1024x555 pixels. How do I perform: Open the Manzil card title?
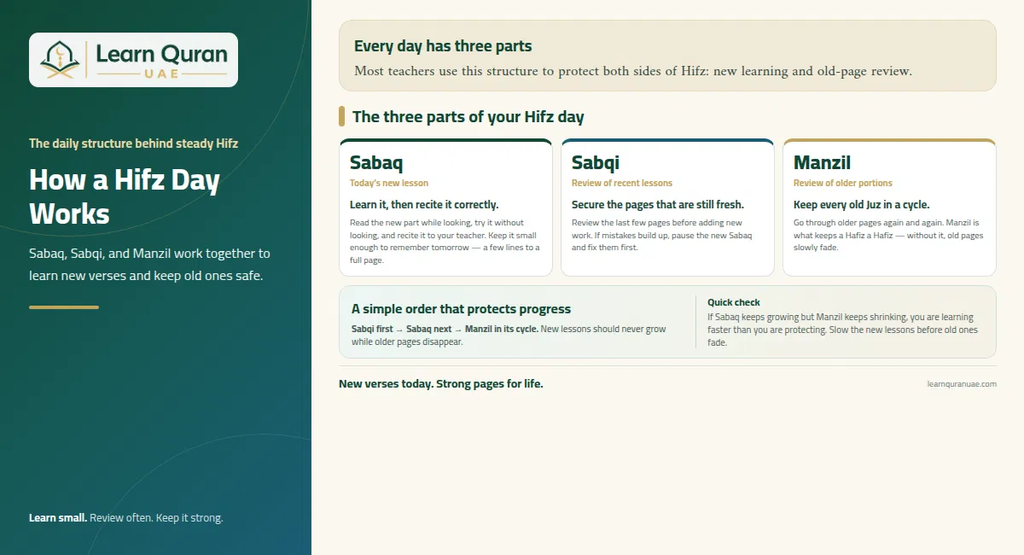point(822,163)
